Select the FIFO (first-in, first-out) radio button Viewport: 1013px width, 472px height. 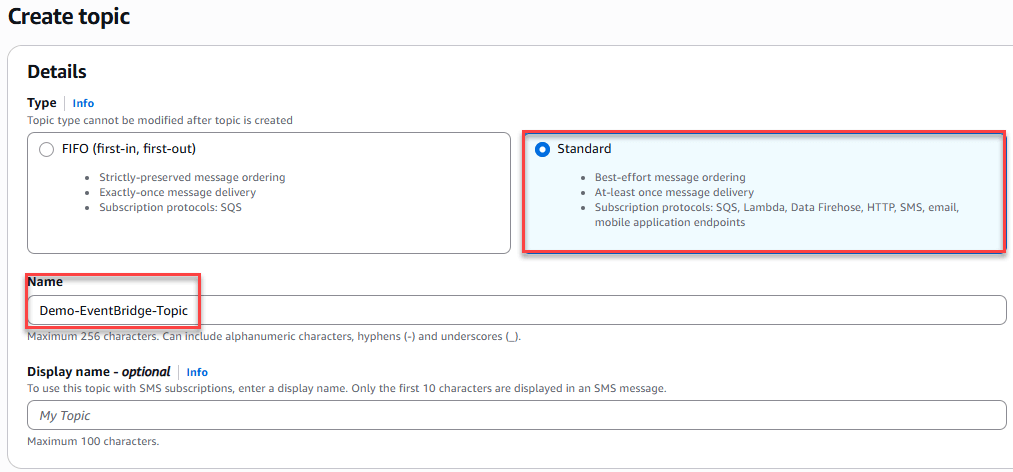pos(46,149)
